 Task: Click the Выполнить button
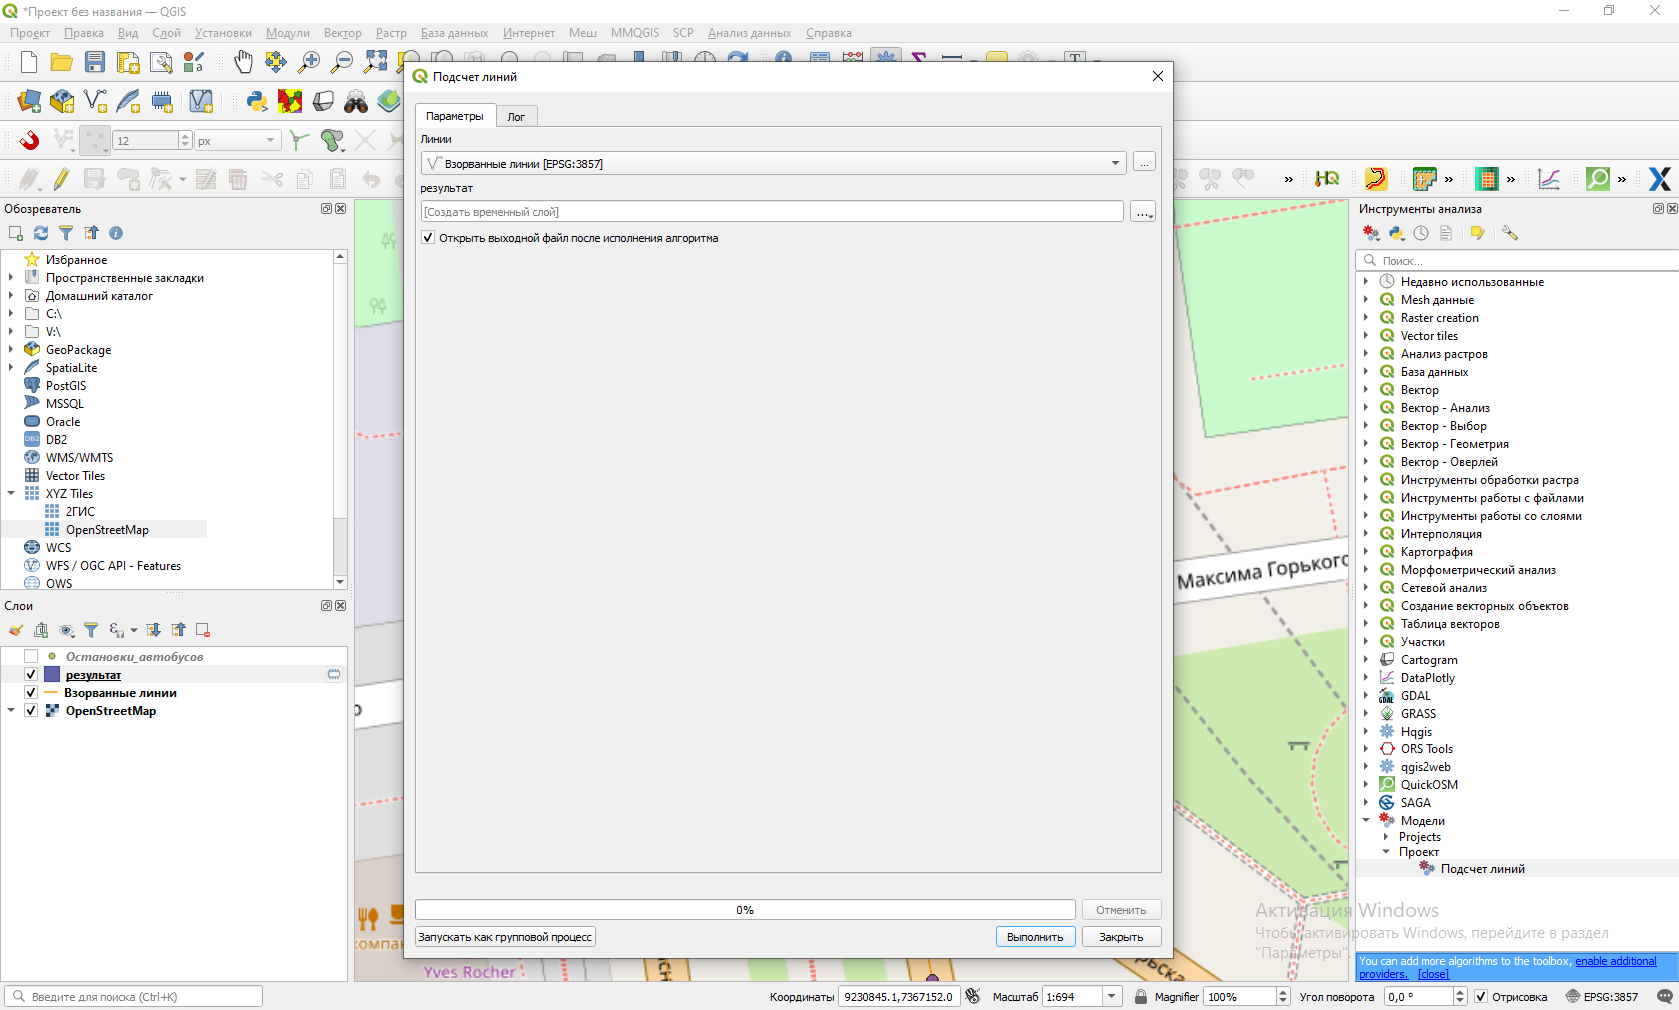click(1035, 937)
